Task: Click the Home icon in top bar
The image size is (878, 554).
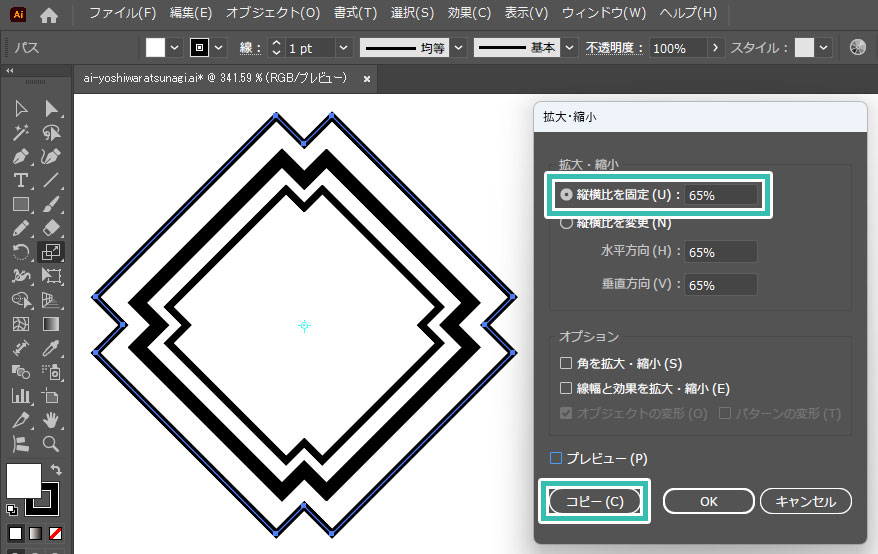Action: [x=49, y=15]
